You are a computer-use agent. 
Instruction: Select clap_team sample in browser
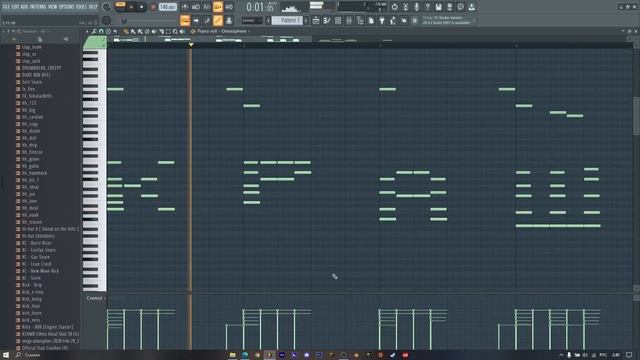[x=31, y=47]
